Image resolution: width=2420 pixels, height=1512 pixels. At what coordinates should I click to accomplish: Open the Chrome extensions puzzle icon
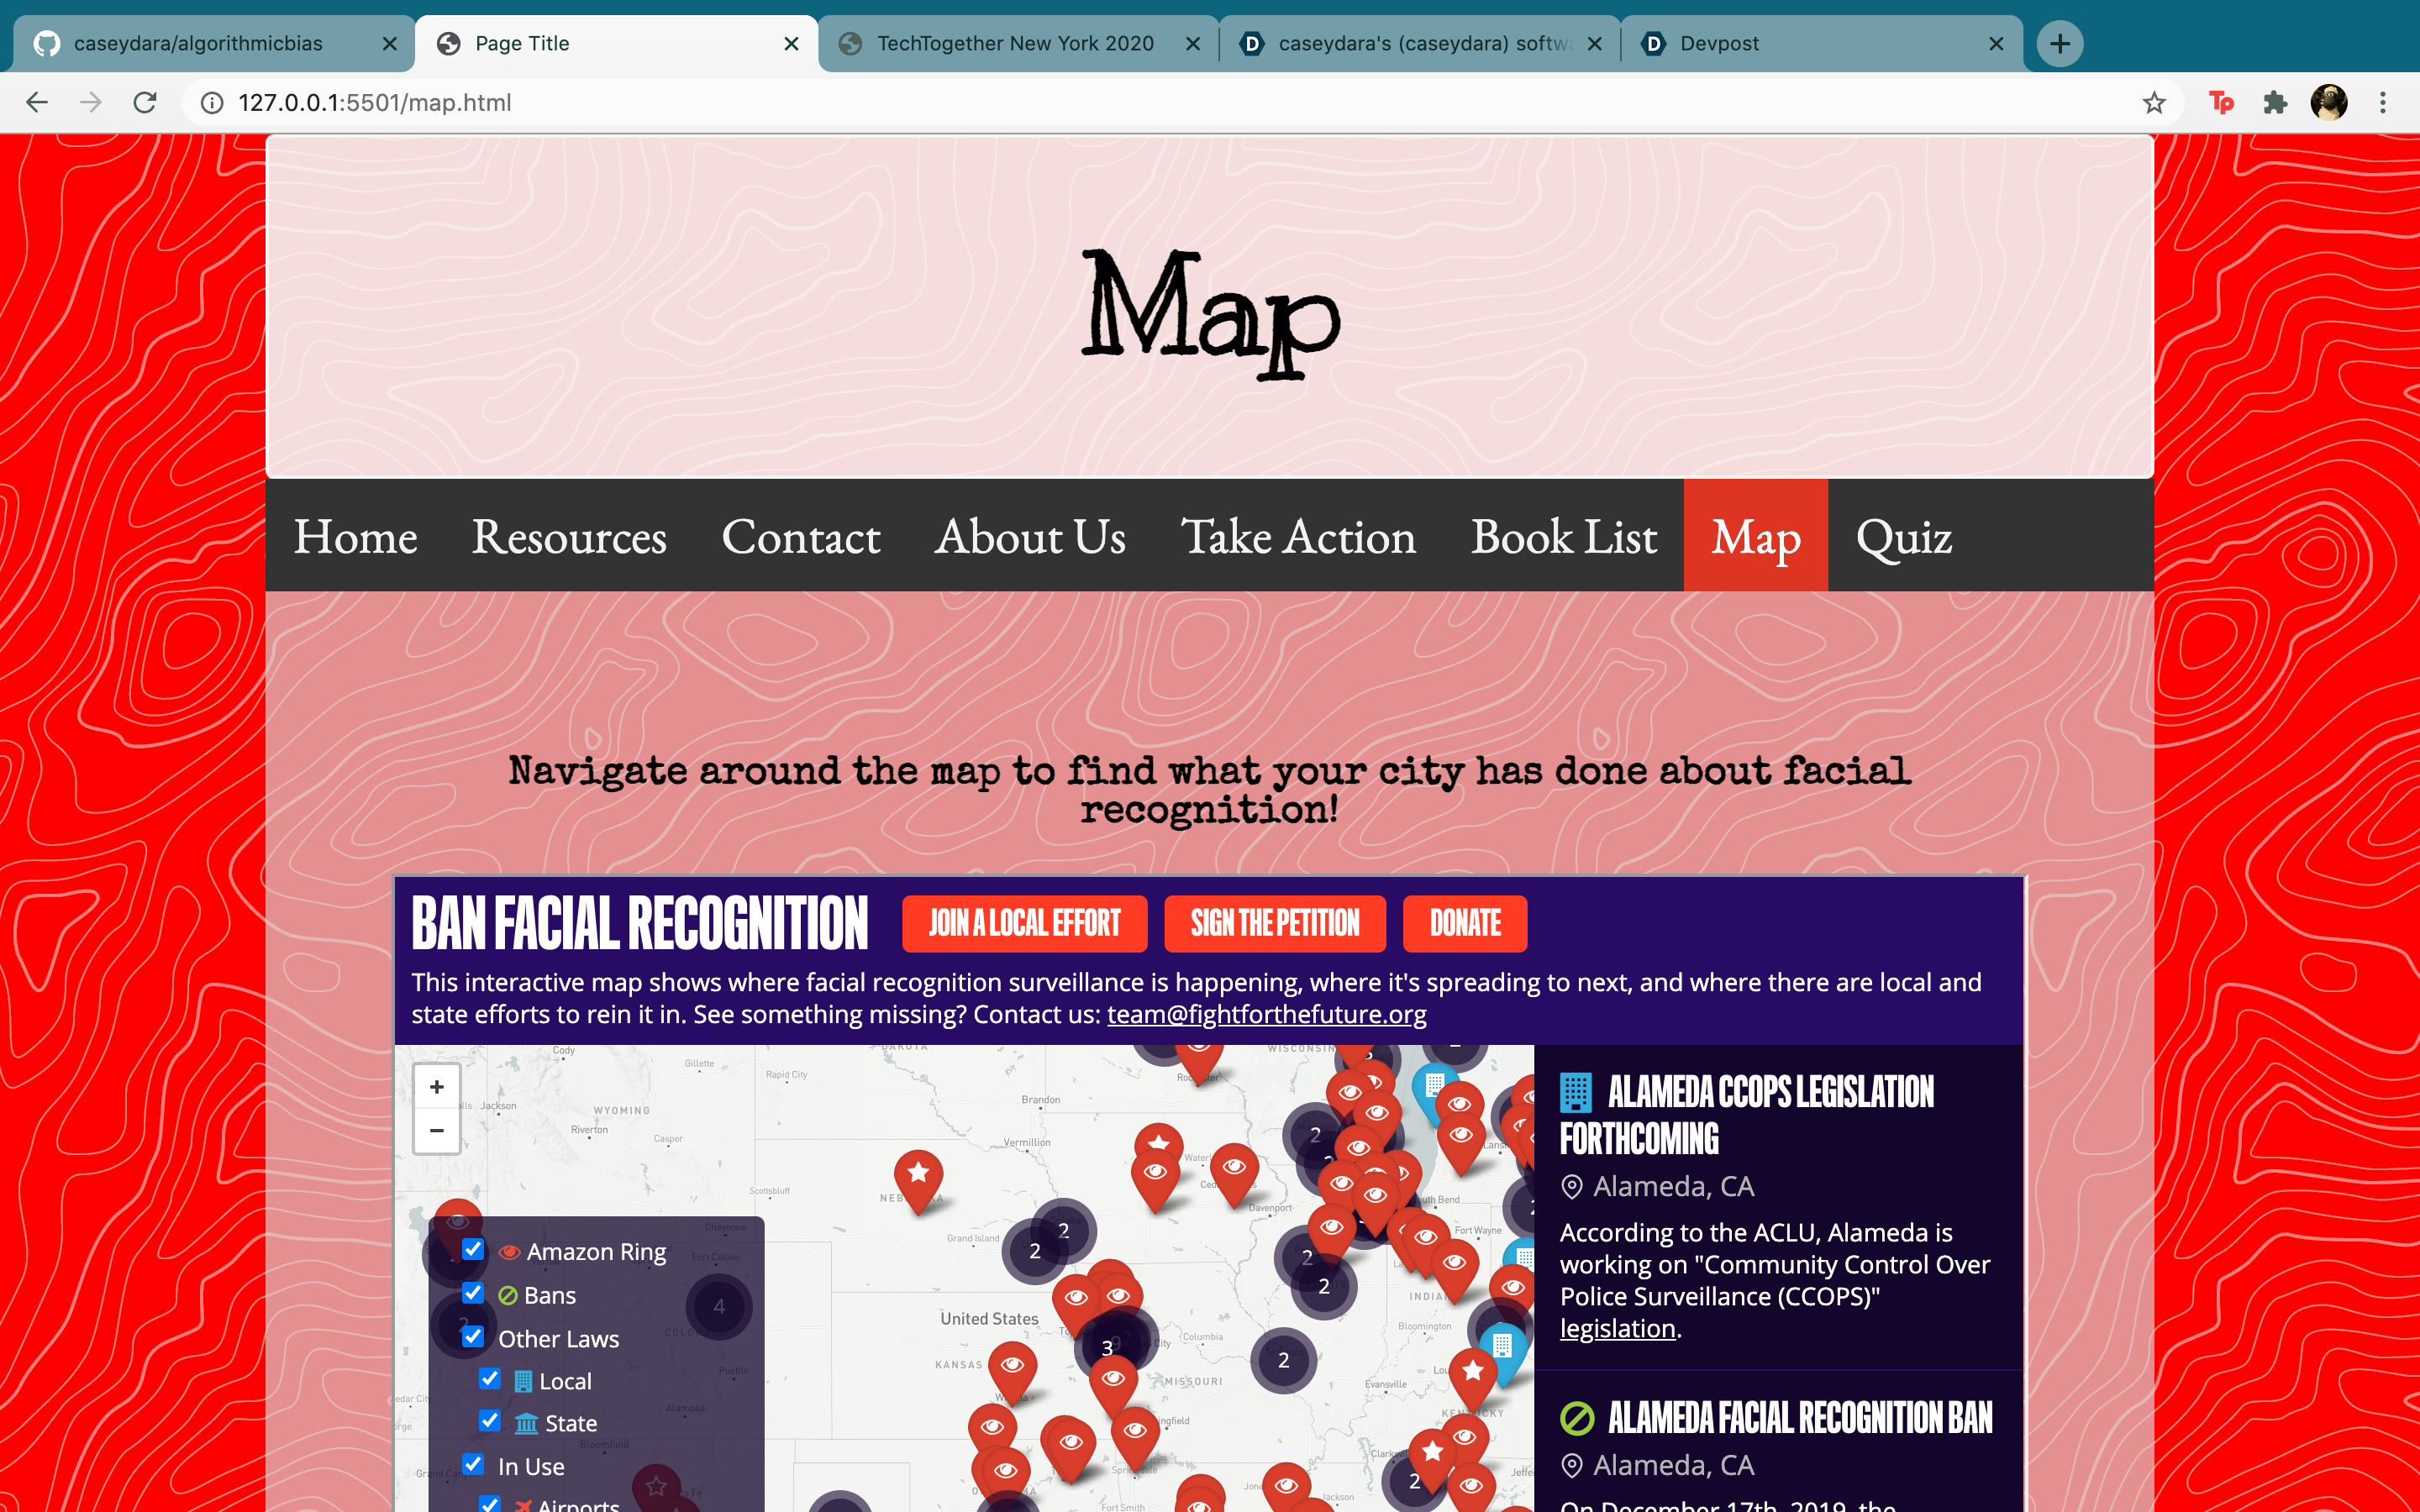click(x=2275, y=102)
